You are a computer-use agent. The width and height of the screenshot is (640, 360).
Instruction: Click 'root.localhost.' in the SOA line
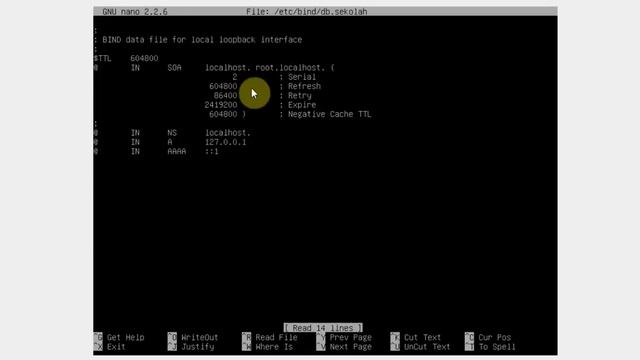click(x=290, y=68)
